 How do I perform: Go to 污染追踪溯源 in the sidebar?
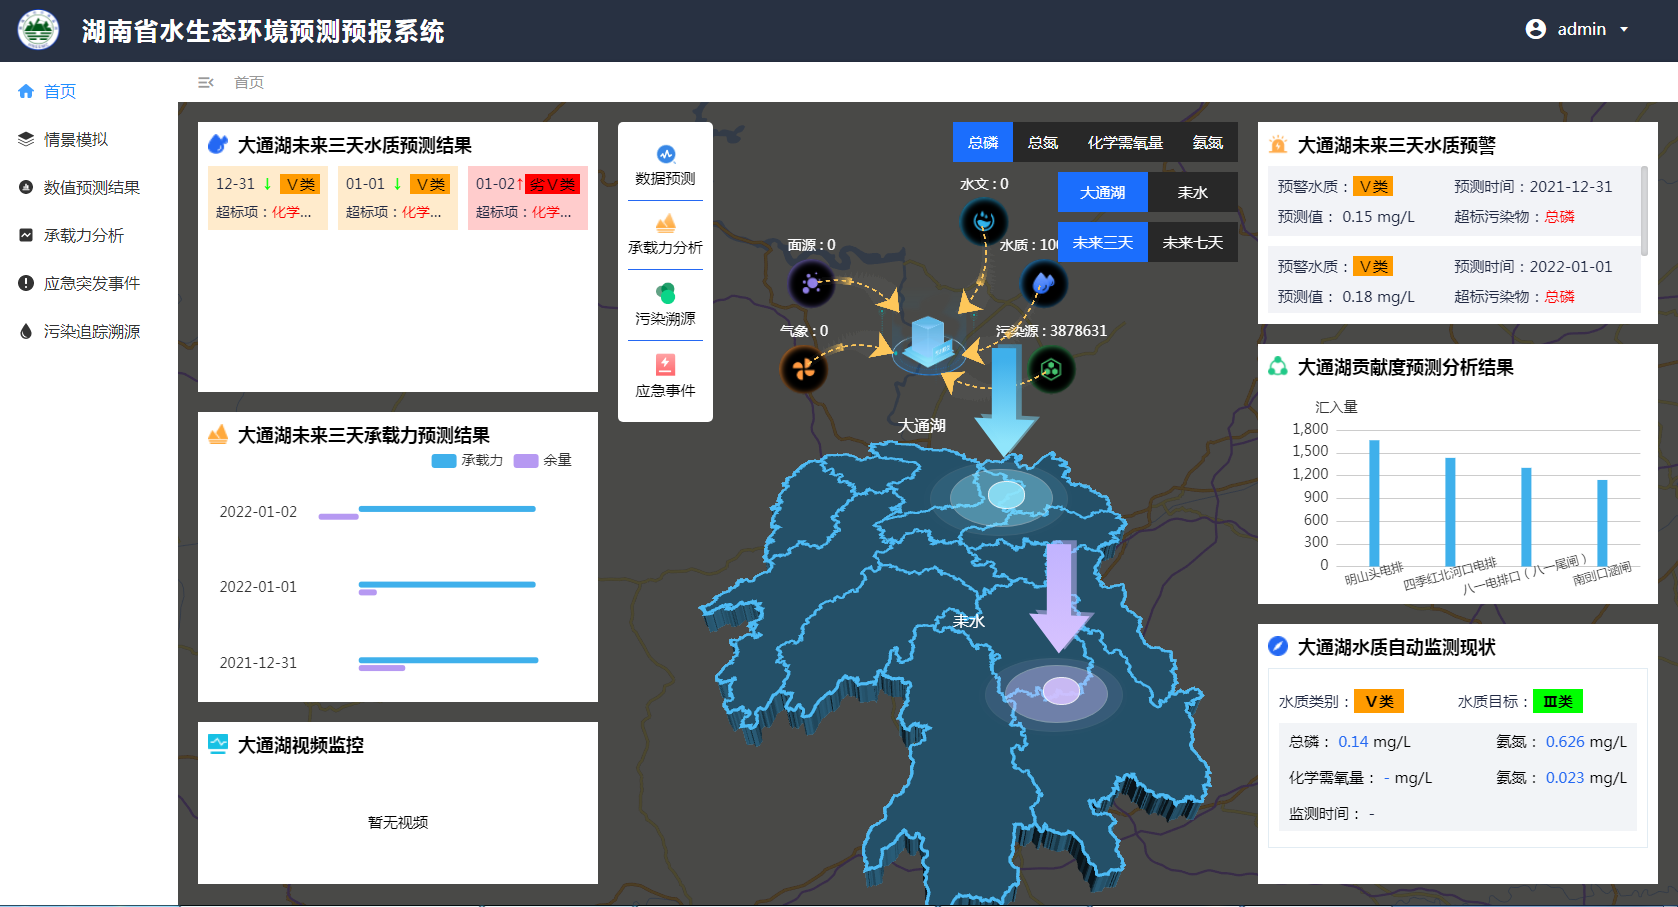(x=91, y=332)
